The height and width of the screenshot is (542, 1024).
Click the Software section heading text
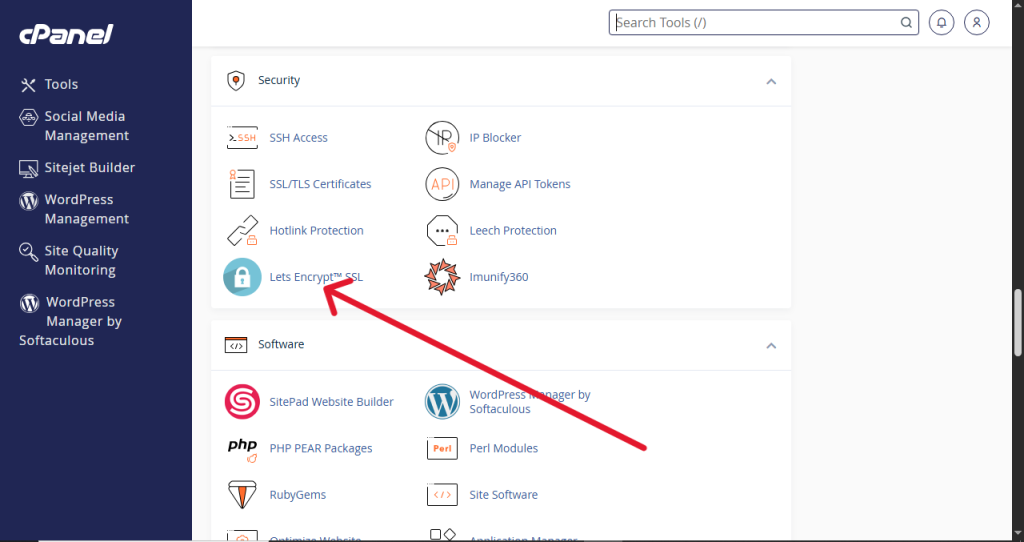pos(281,344)
